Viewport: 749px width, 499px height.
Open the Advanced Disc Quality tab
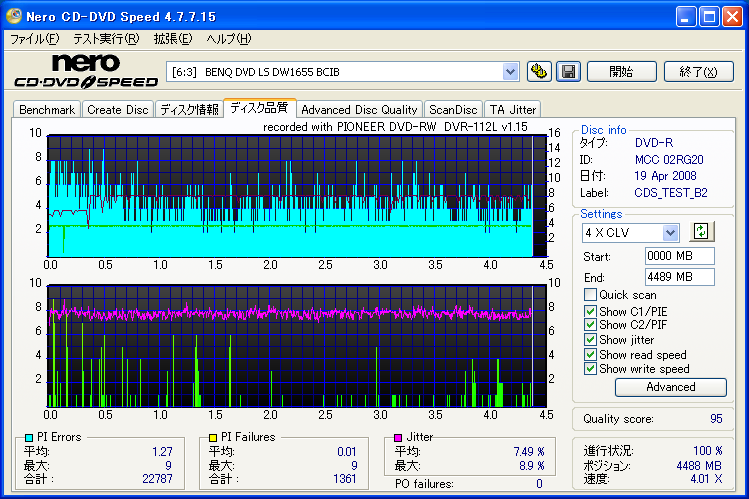tap(359, 110)
